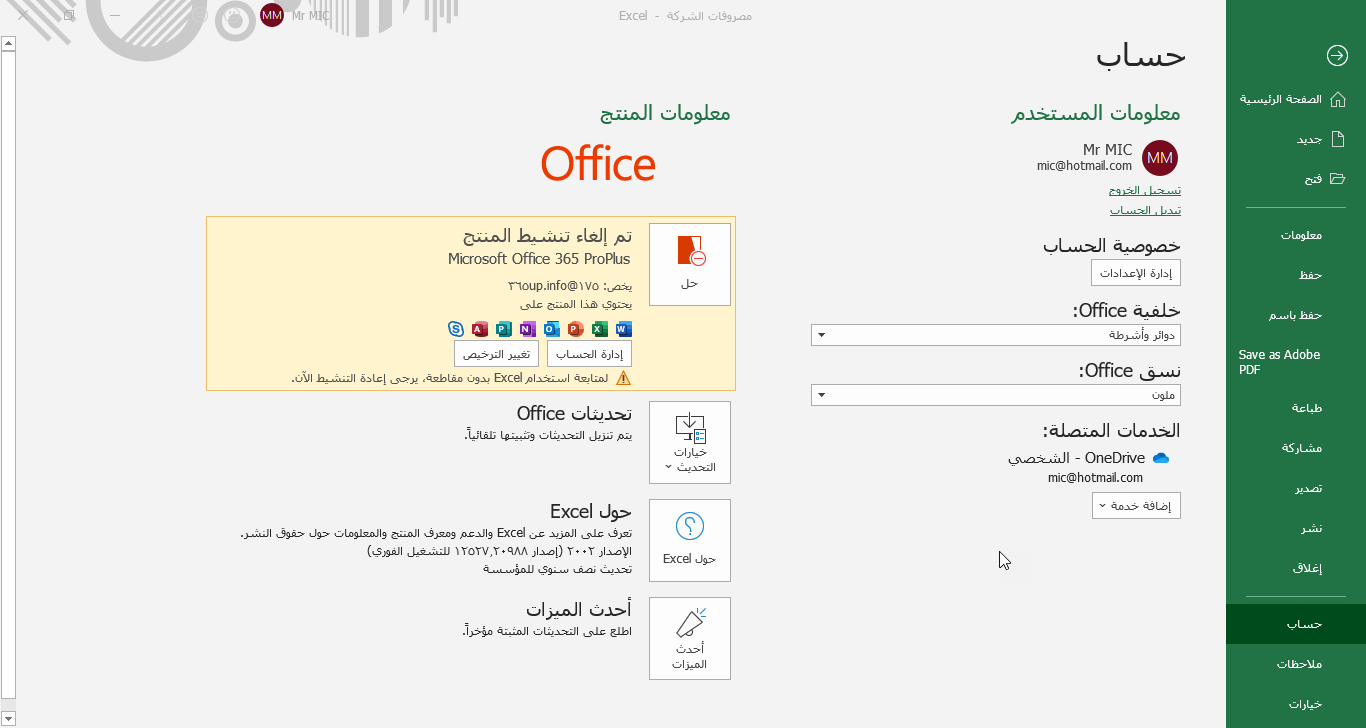This screenshot has height=728, width=1366.
Task: Click the Publisher app icon
Action: pyautogui.click(x=504, y=329)
